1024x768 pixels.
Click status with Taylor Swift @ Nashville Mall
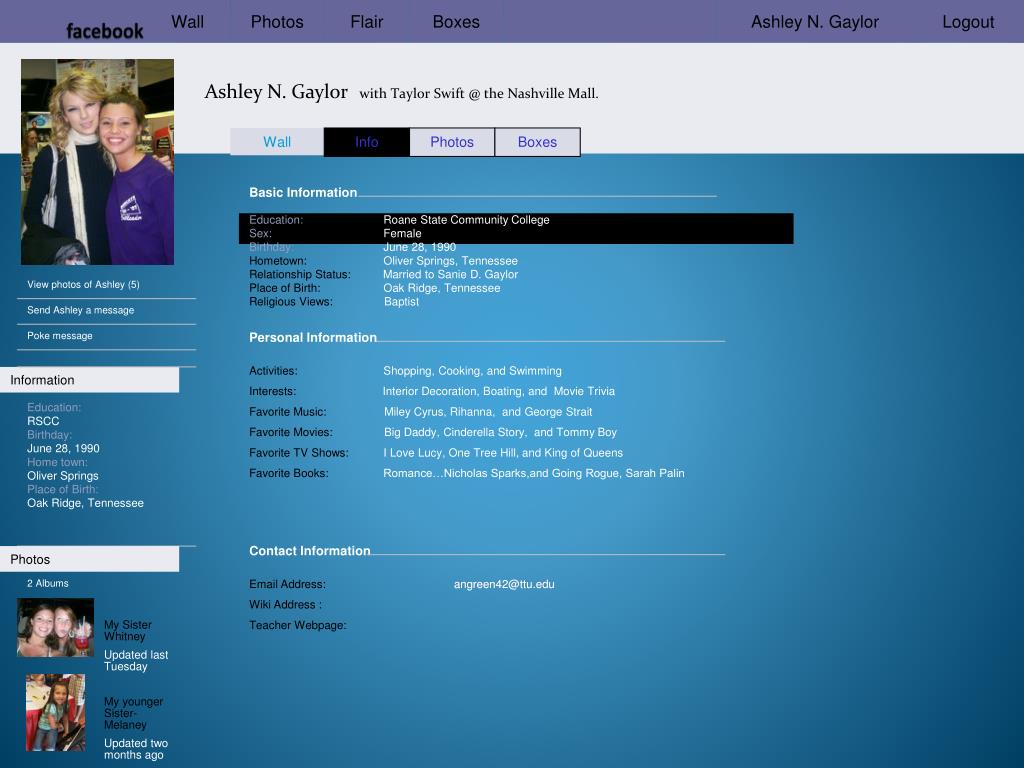pyautogui.click(x=479, y=93)
